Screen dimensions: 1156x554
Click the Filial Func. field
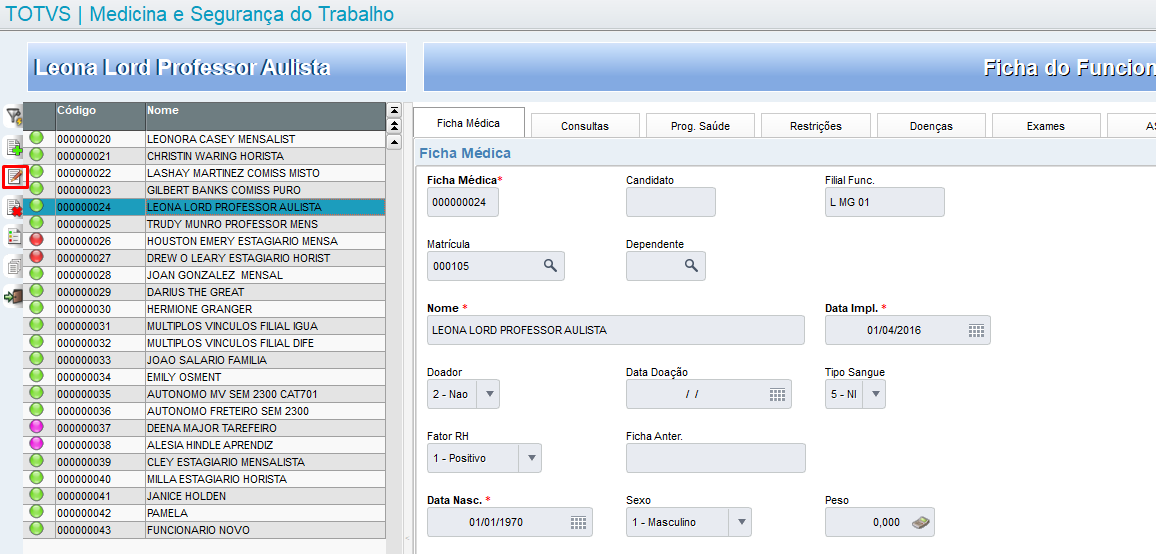pyautogui.click(x=885, y=202)
